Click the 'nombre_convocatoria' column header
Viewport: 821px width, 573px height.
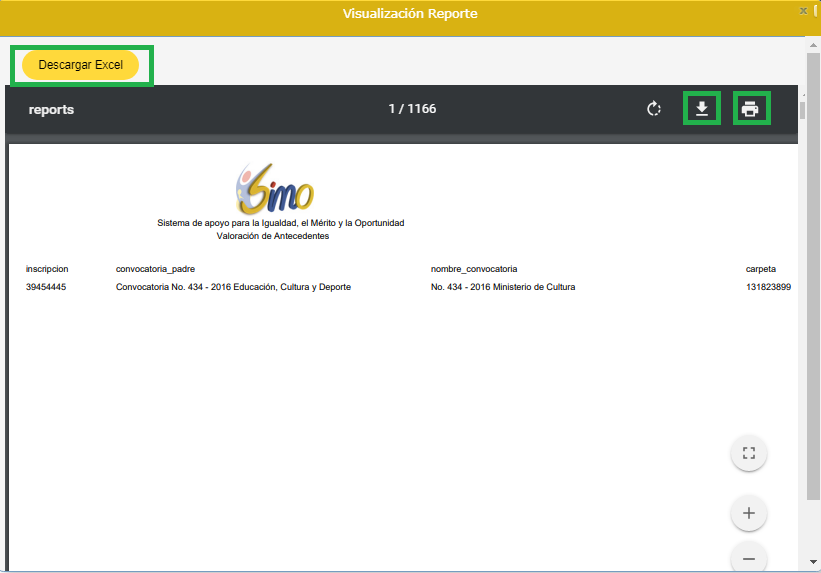pyautogui.click(x=474, y=269)
